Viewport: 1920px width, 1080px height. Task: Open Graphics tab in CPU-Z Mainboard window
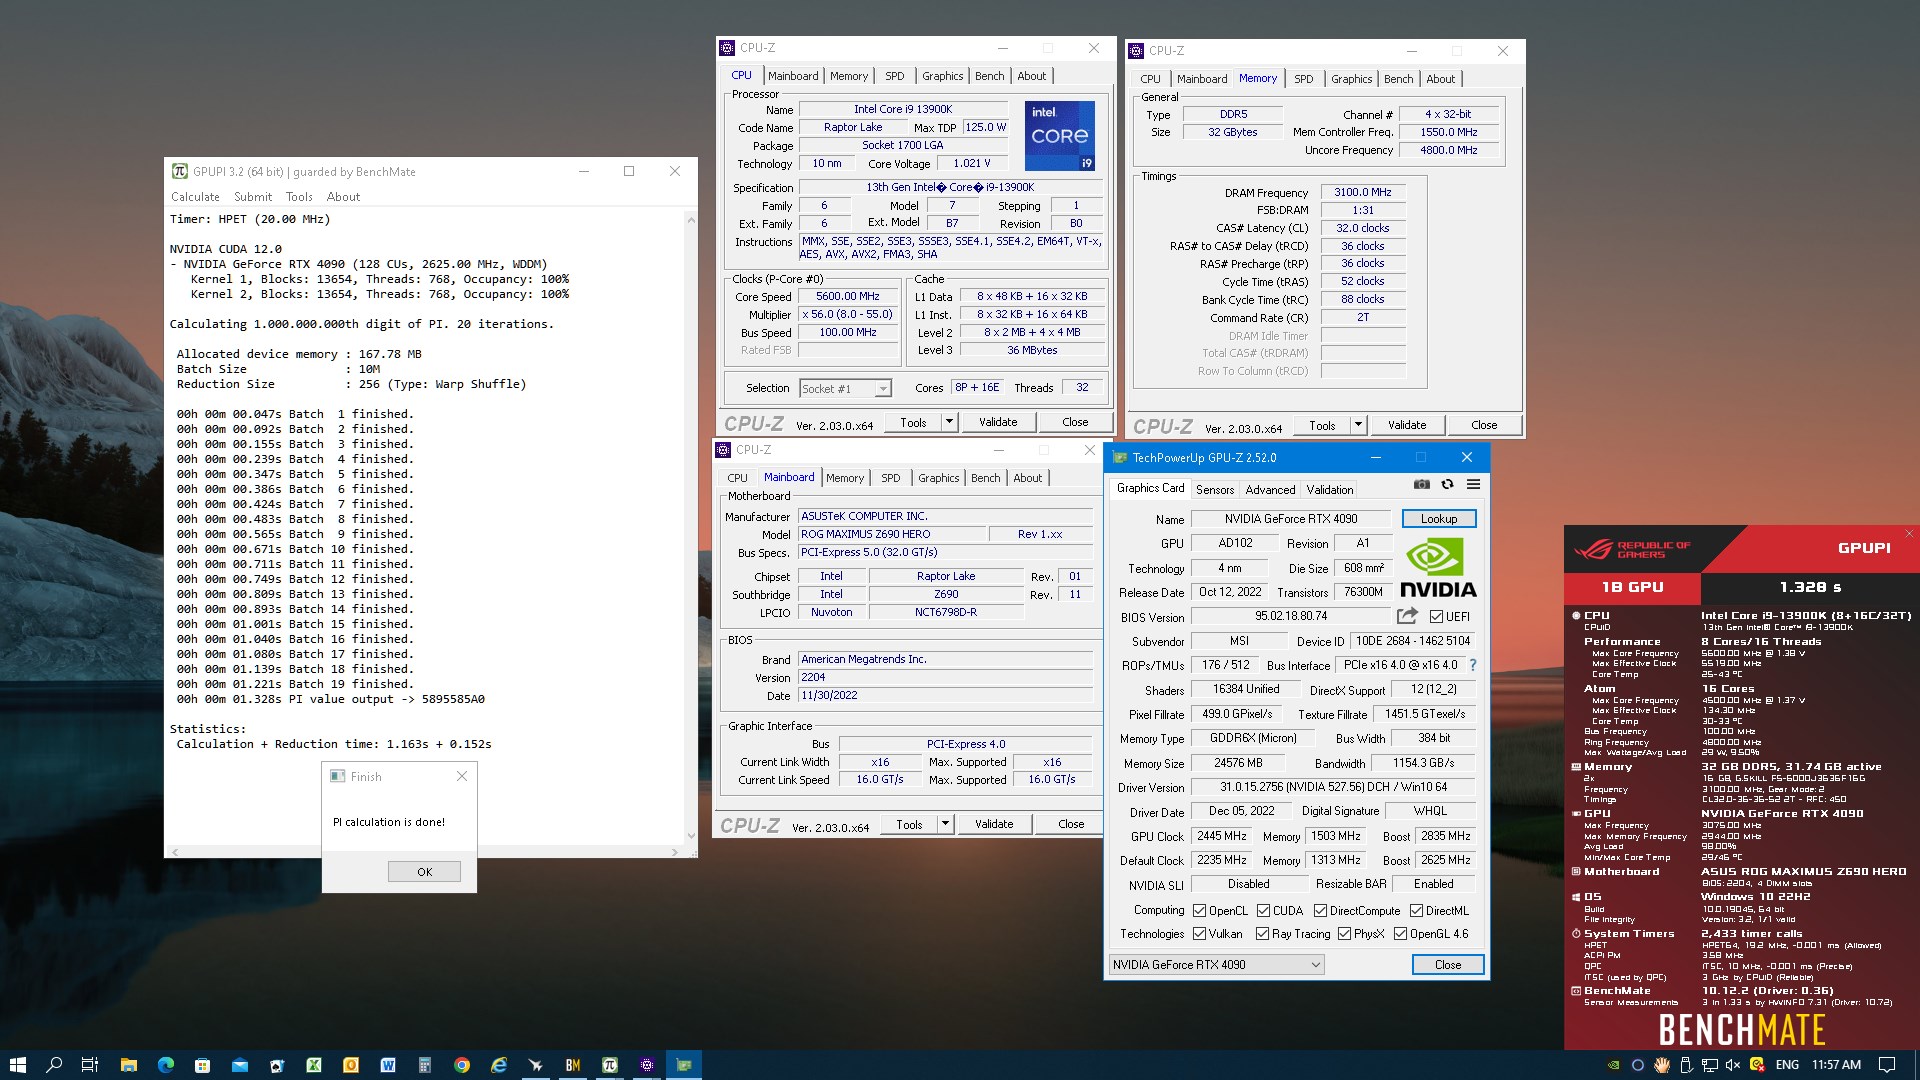[x=938, y=478]
